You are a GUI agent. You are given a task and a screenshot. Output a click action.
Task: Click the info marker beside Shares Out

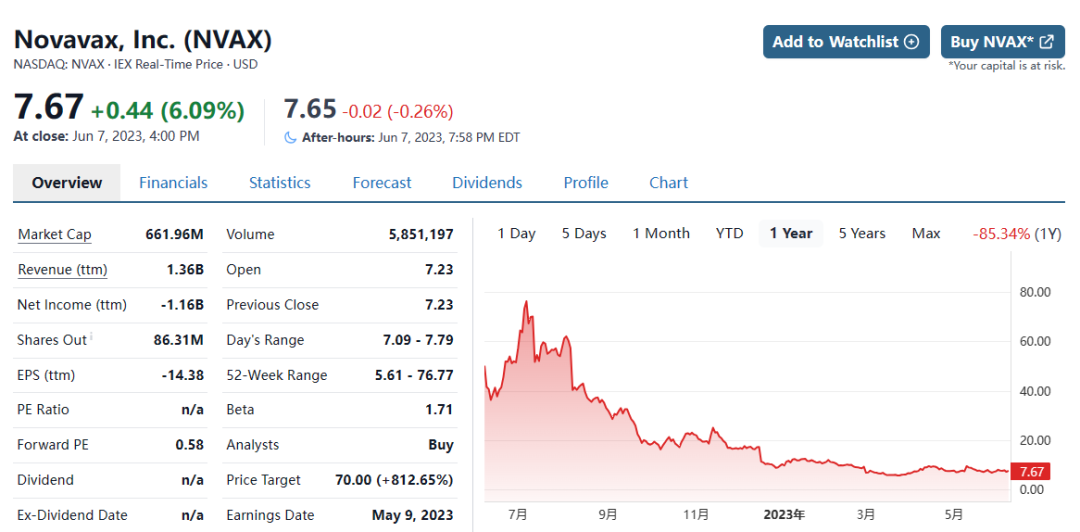[92, 336]
